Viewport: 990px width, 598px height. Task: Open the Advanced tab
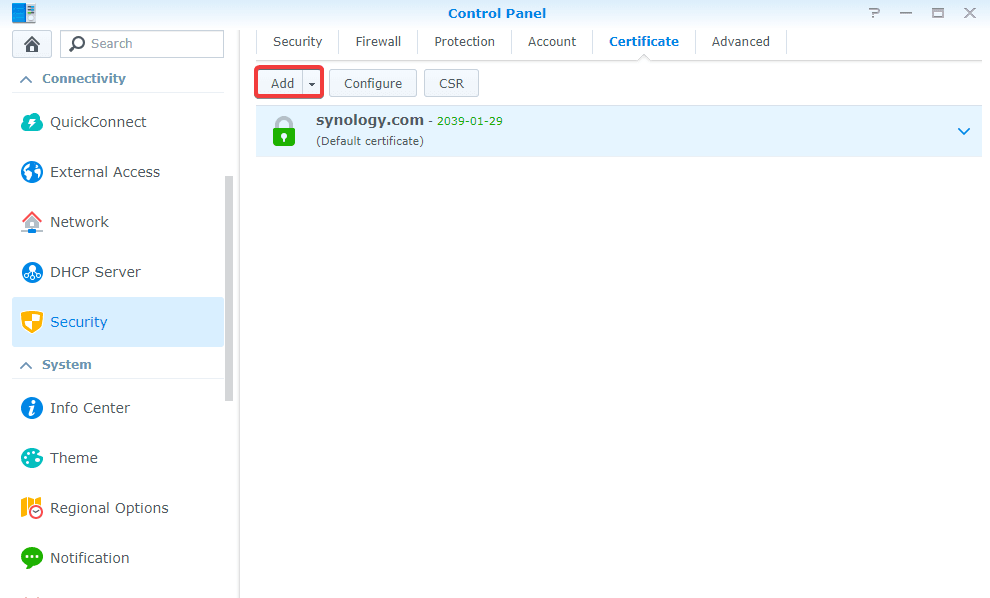point(740,42)
